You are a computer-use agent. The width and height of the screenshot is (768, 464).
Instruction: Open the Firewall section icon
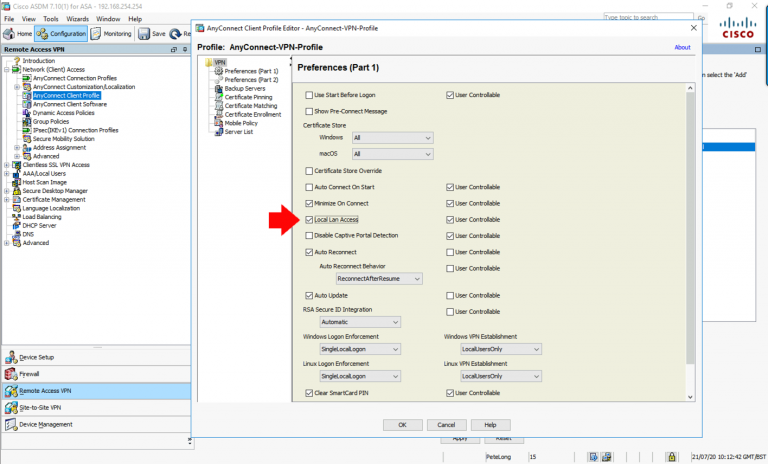(x=11, y=374)
